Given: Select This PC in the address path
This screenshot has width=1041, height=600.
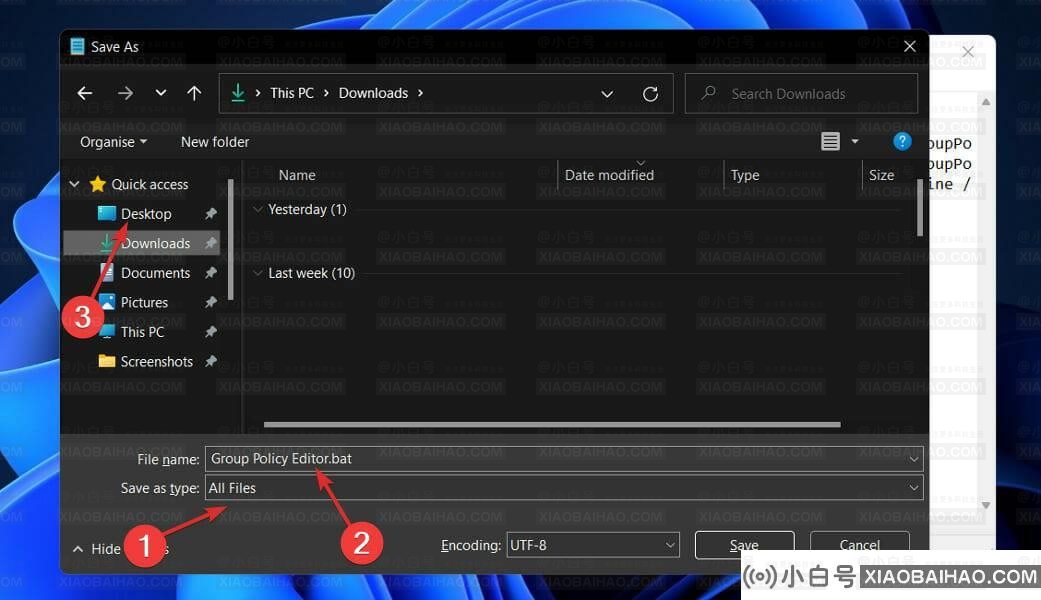Looking at the screenshot, I should point(291,93).
